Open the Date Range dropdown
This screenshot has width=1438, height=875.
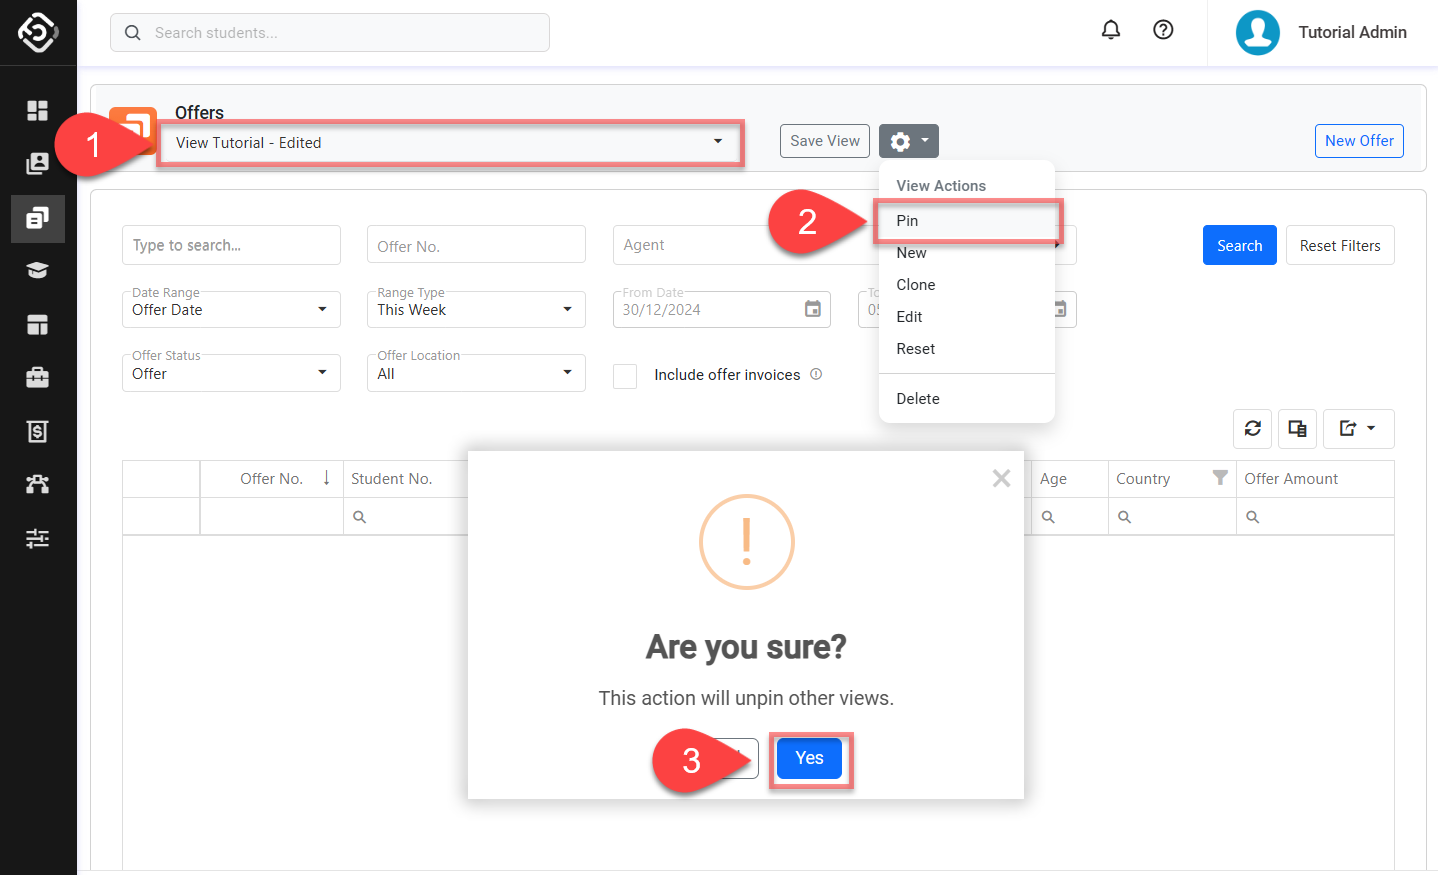[231, 310]
